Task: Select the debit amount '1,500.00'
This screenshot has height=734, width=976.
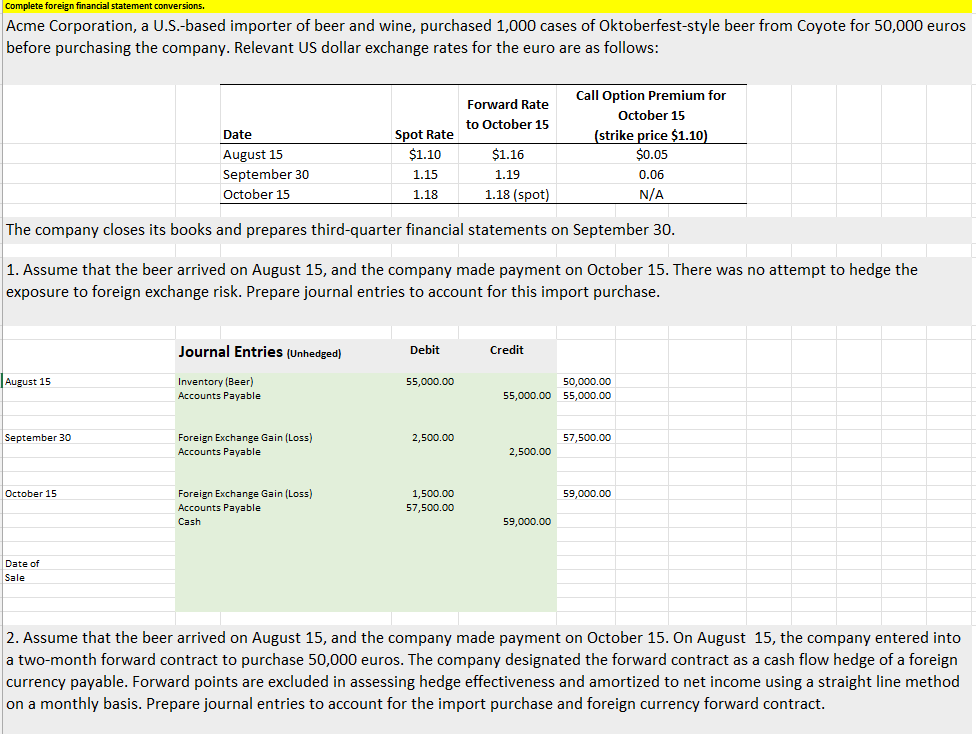Action: click(x=433, y=494)
